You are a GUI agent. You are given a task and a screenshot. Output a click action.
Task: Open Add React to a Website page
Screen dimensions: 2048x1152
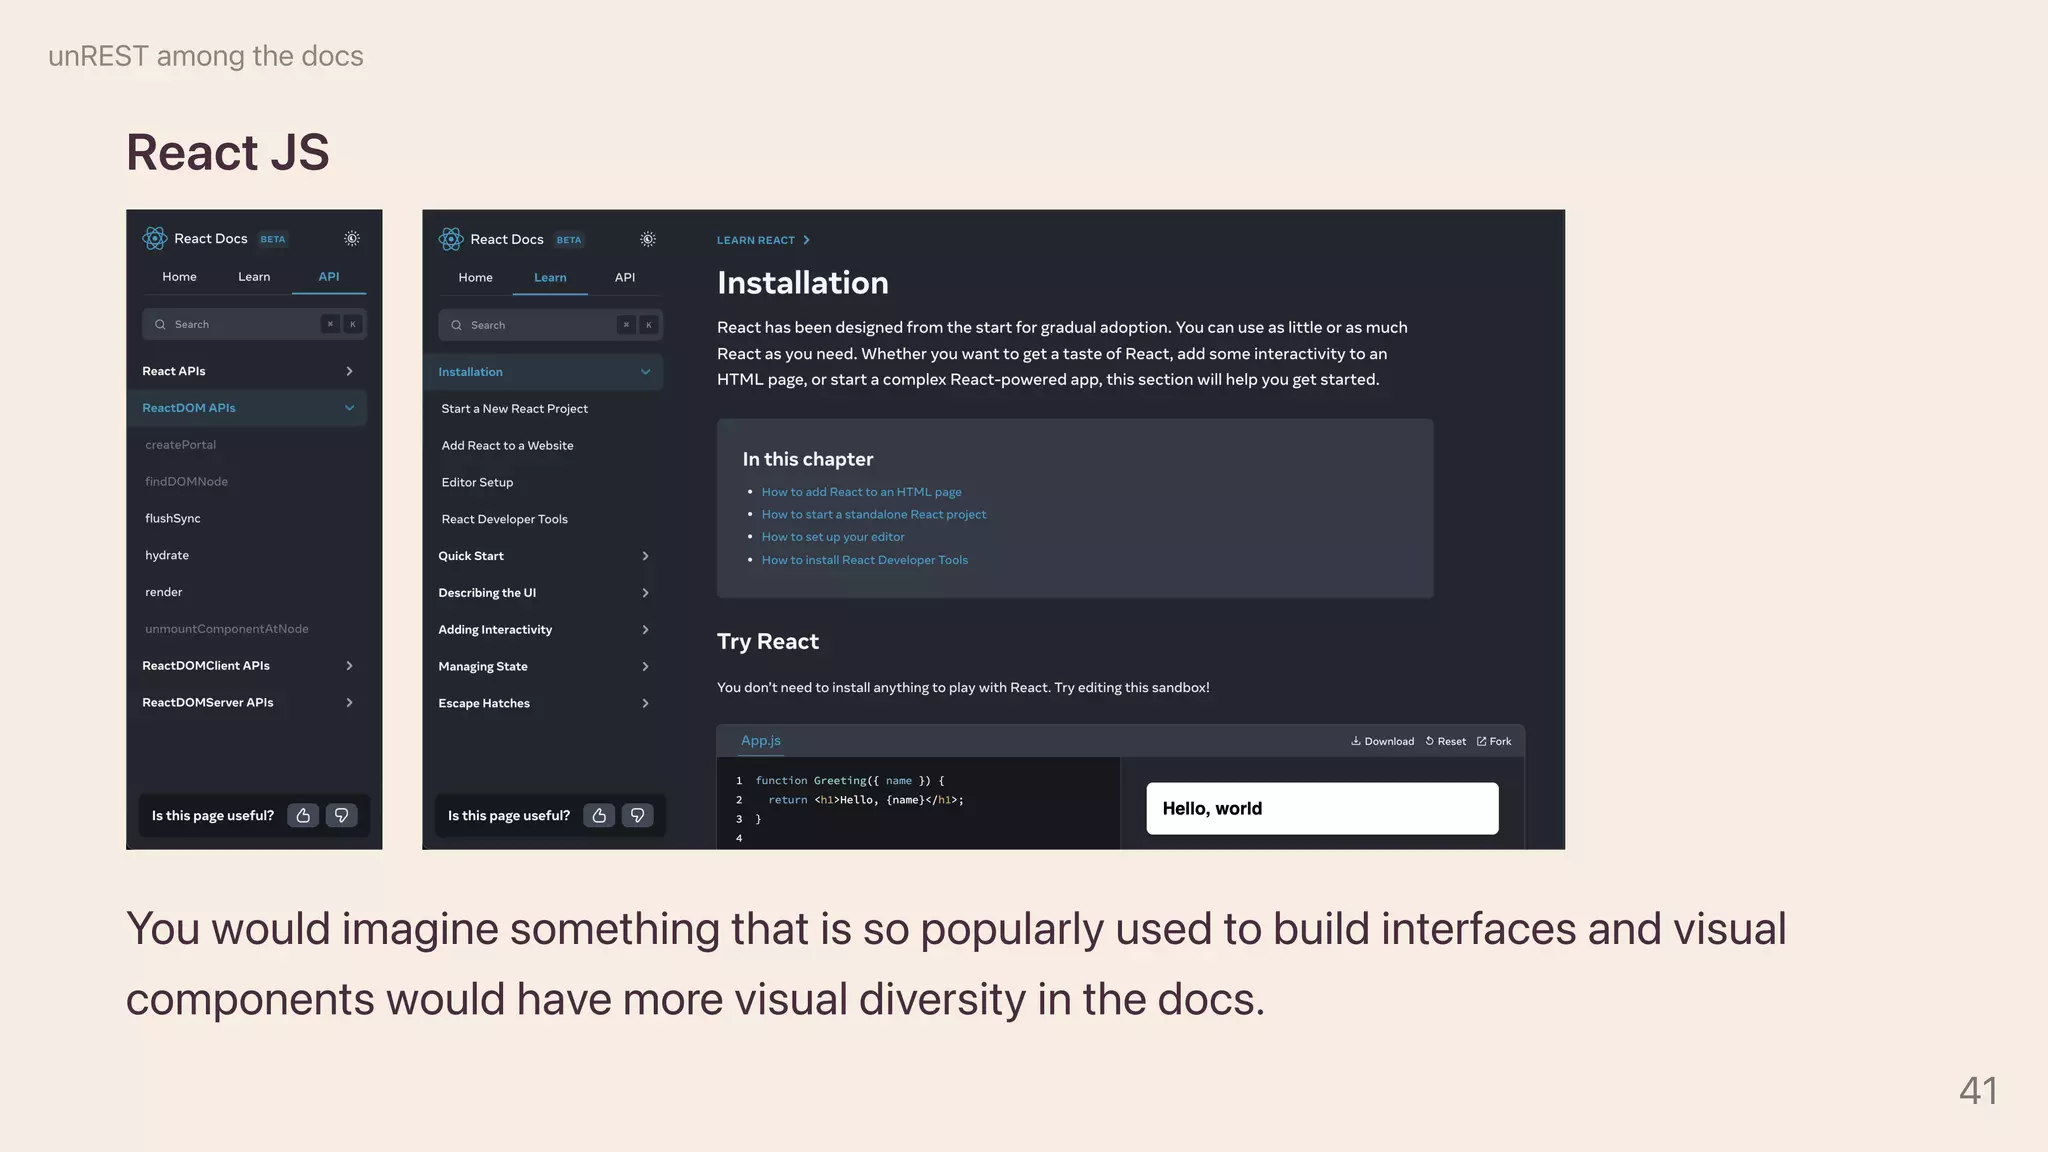(507, 446)
